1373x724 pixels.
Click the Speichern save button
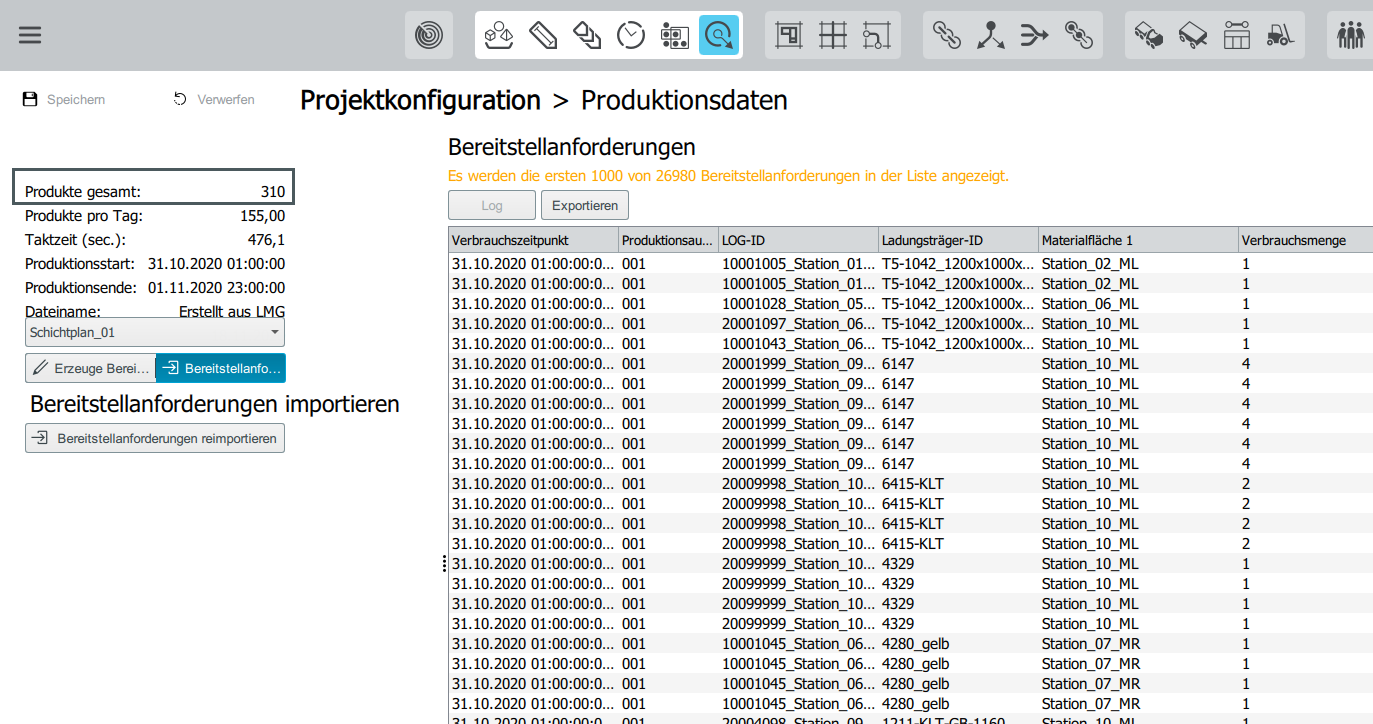pos(64,99)
